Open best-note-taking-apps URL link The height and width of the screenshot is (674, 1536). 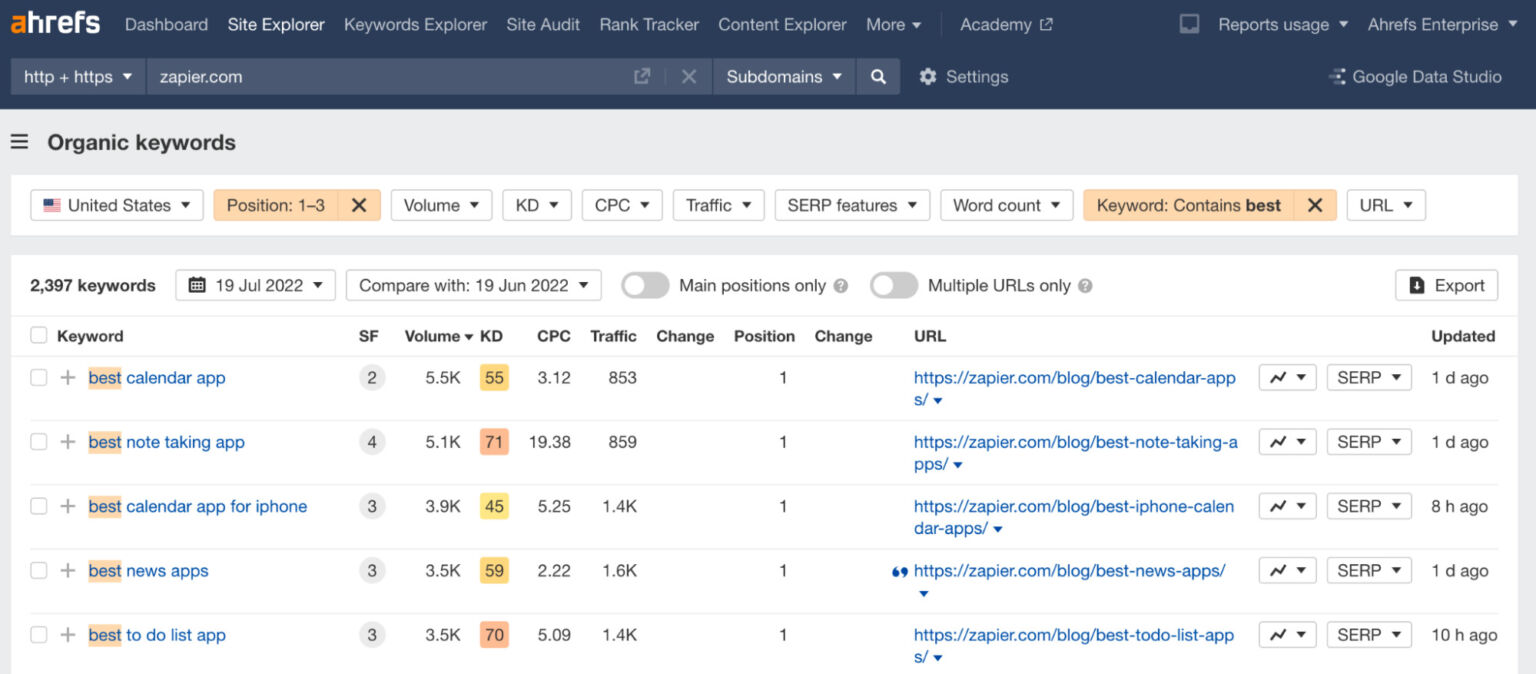pos(1076,453)
